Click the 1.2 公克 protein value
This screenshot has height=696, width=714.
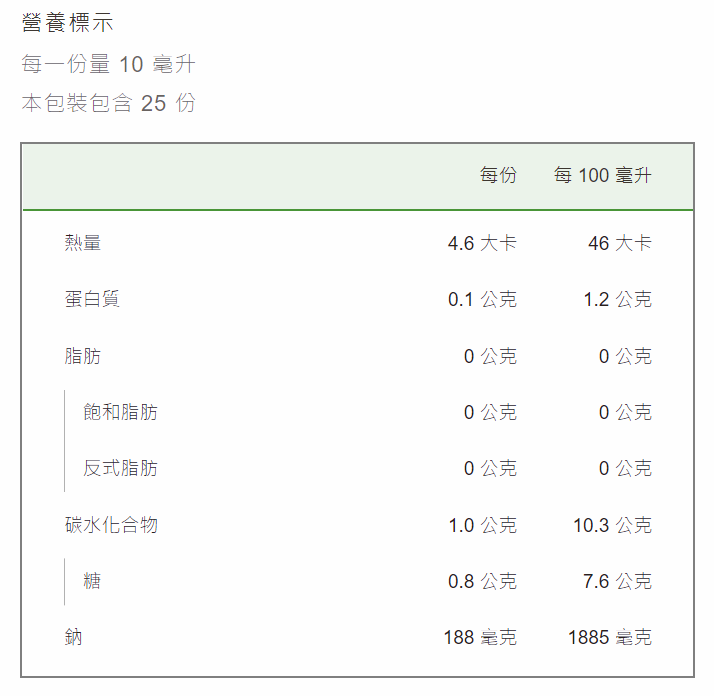pyautogui.click(x=617, y=299)
